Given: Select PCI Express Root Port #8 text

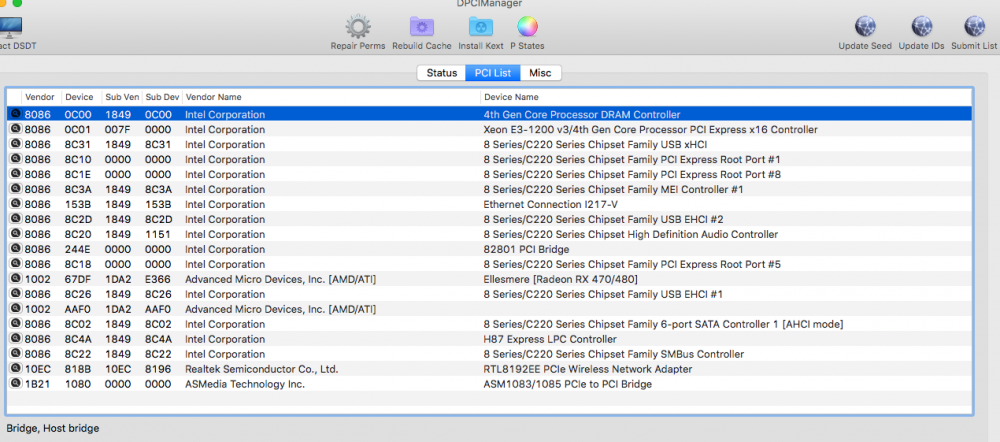Looking at the screenshot, I should [x=631, y=175].
